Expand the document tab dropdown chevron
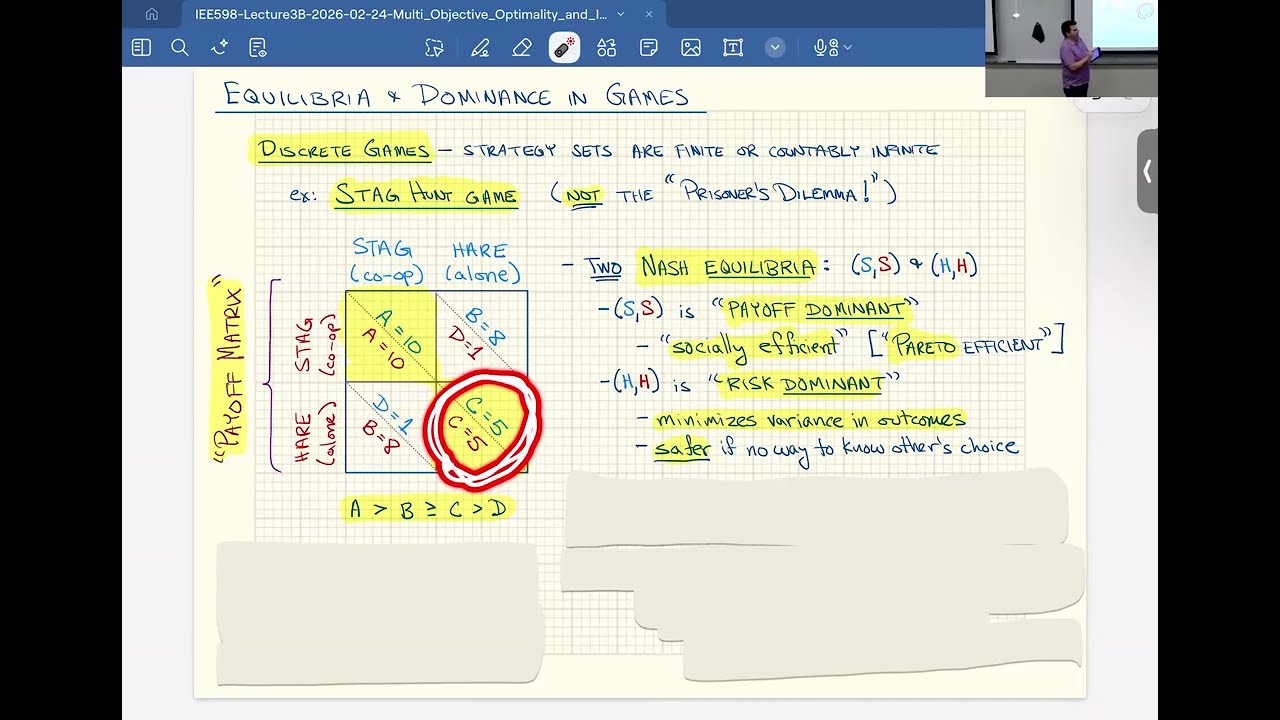The height and width of the screenshot is (720, 1280). click(x=621, y=14)
